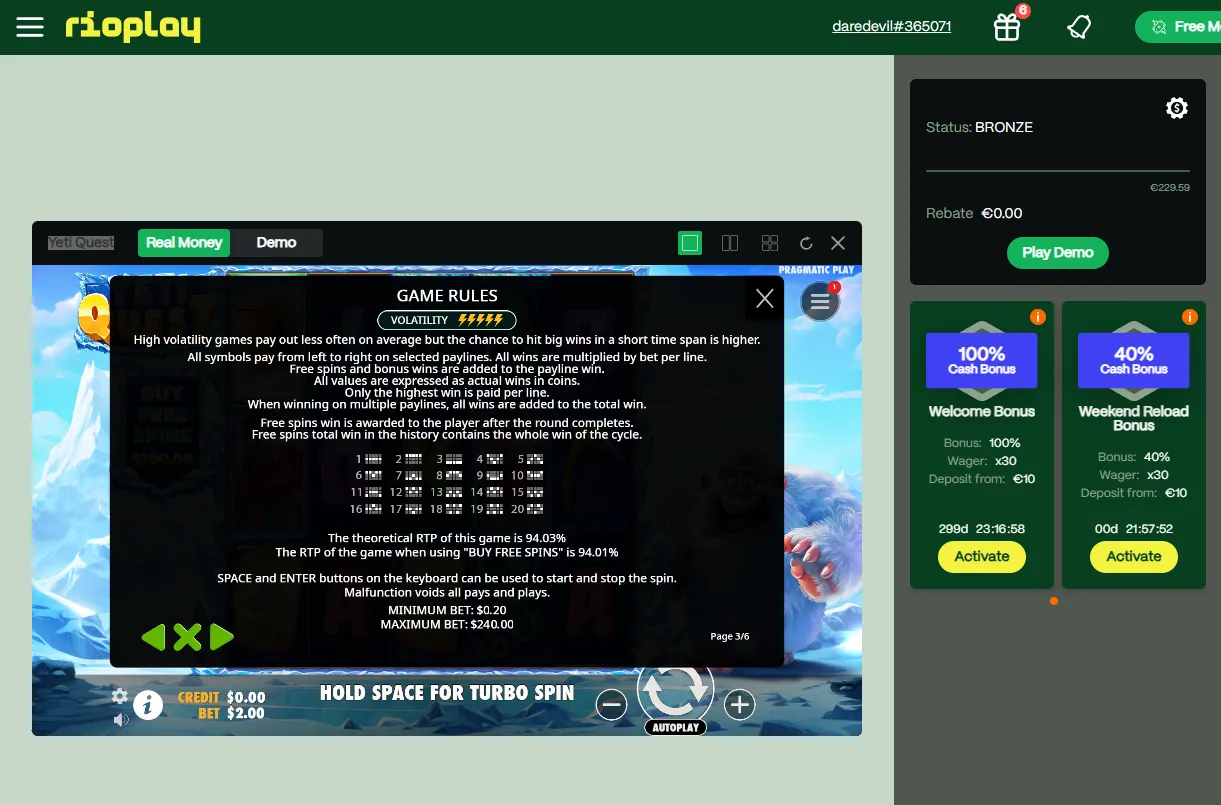1221x805 pixels.
Task: Switch to the Demo tab
Action: click(276, 242)
